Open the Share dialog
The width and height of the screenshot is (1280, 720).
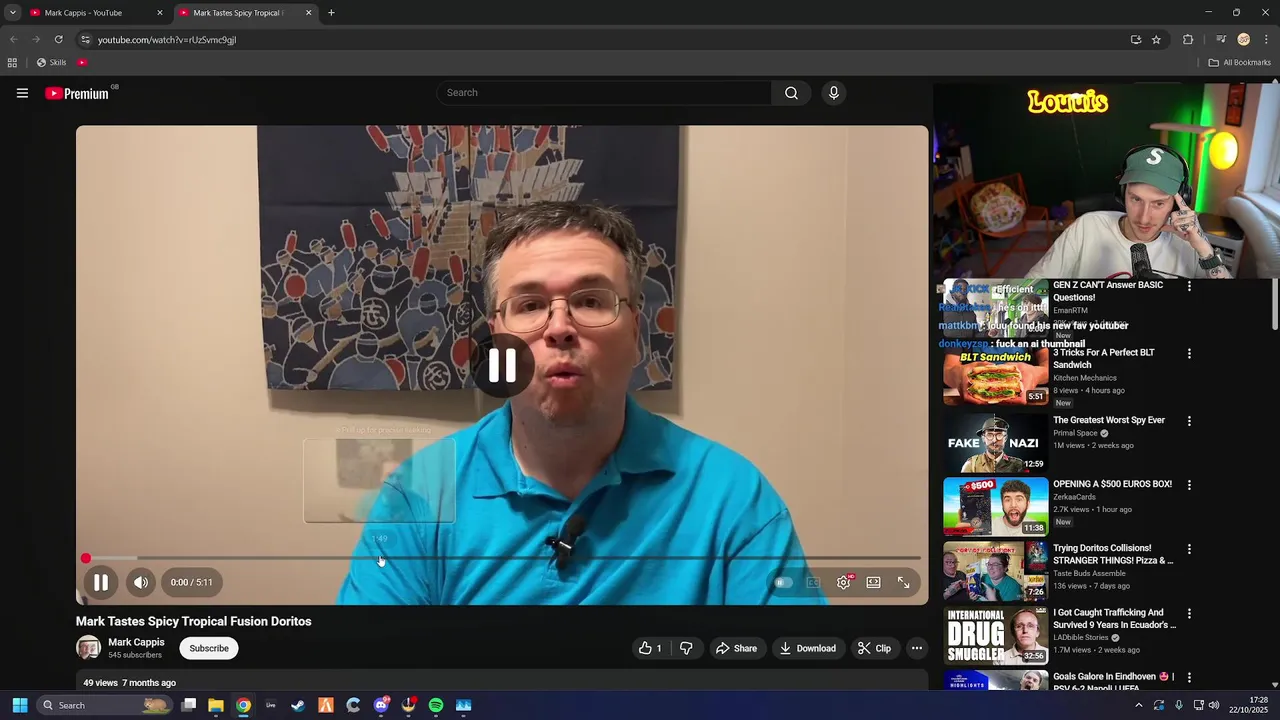[x=736, y=648]
